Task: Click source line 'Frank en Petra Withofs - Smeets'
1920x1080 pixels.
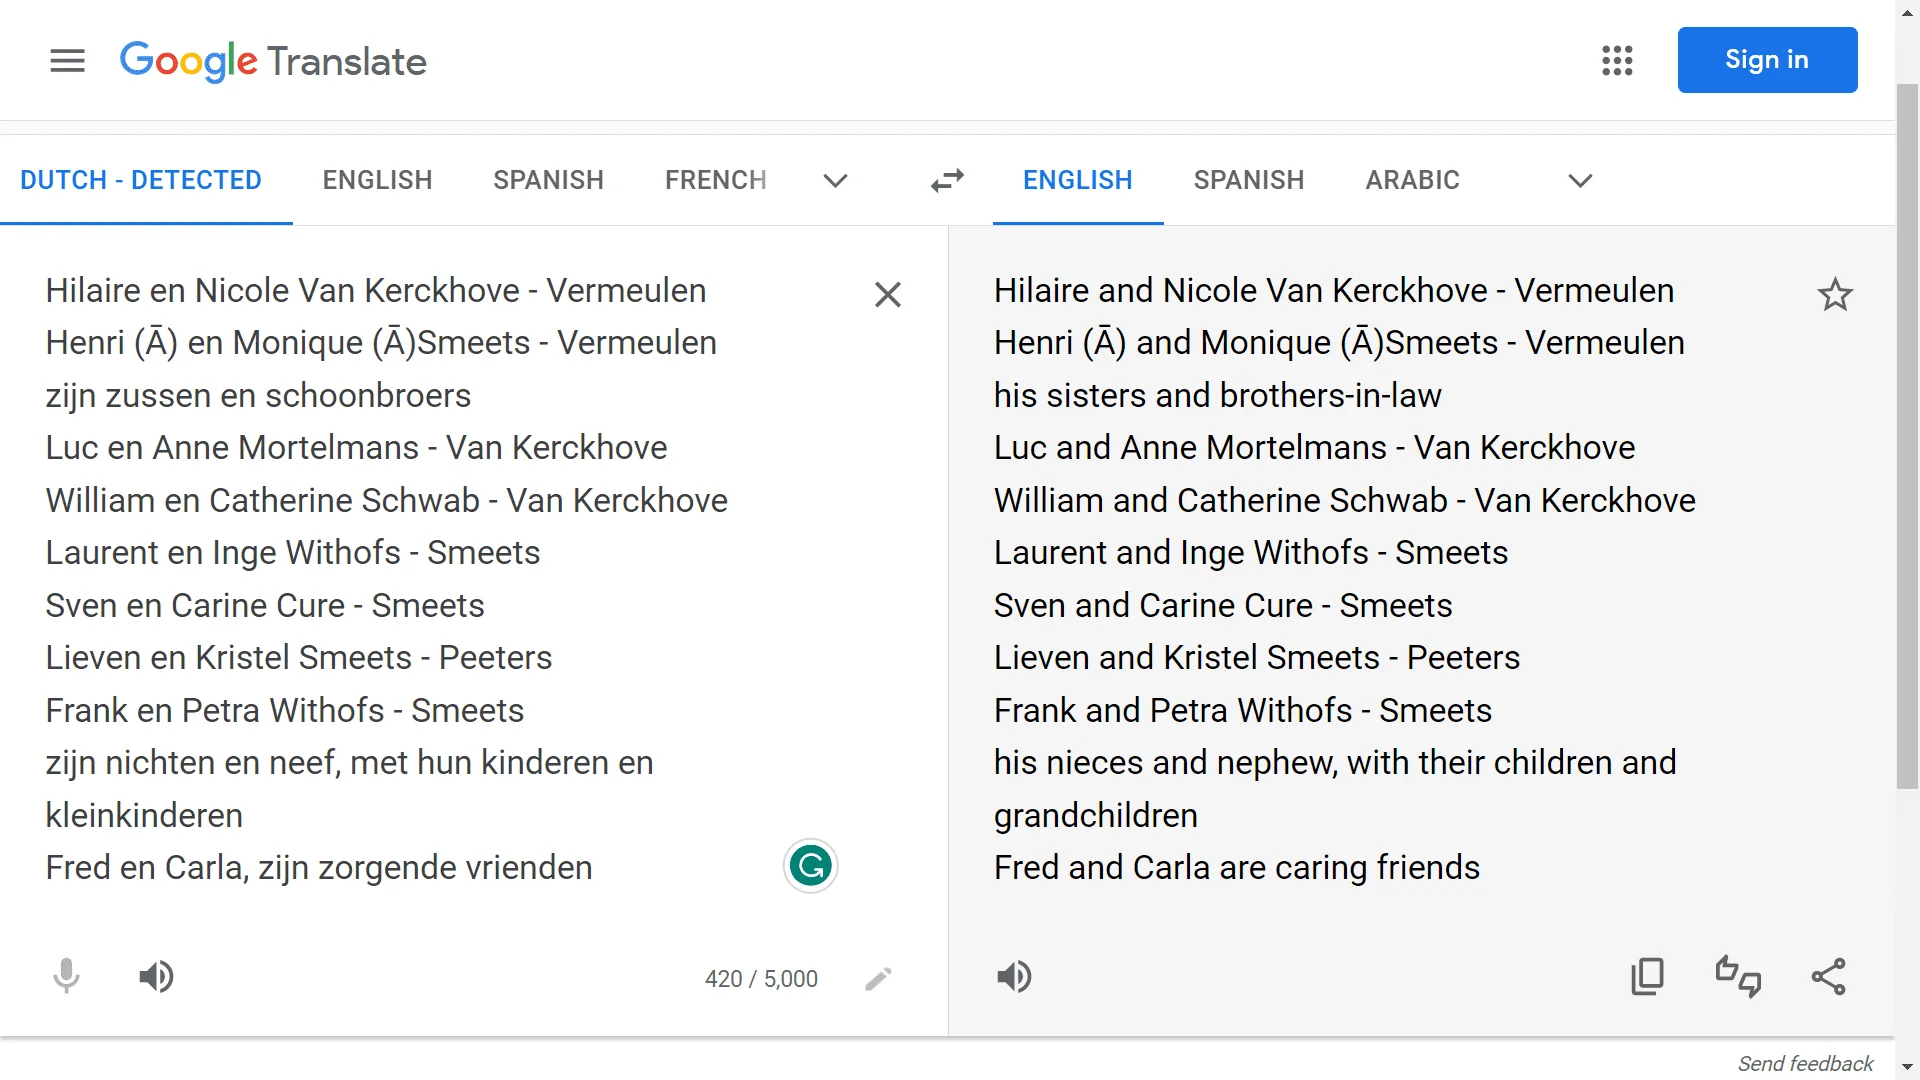Action: tap(285, 711)
